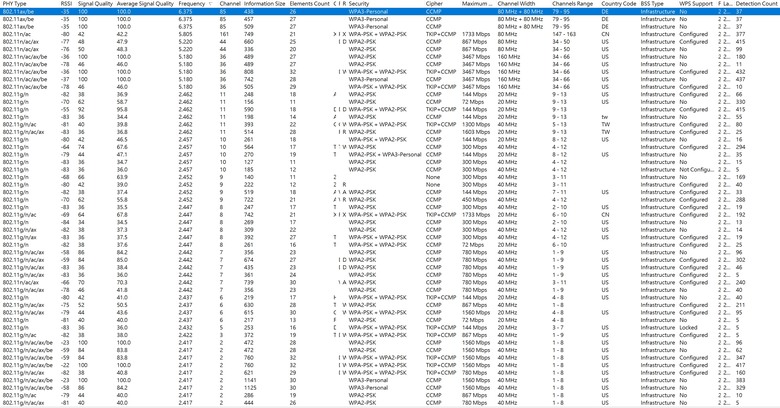Reverse sort on the Frequency column header
Screen dimensions: 780x408
click(192, 3)
